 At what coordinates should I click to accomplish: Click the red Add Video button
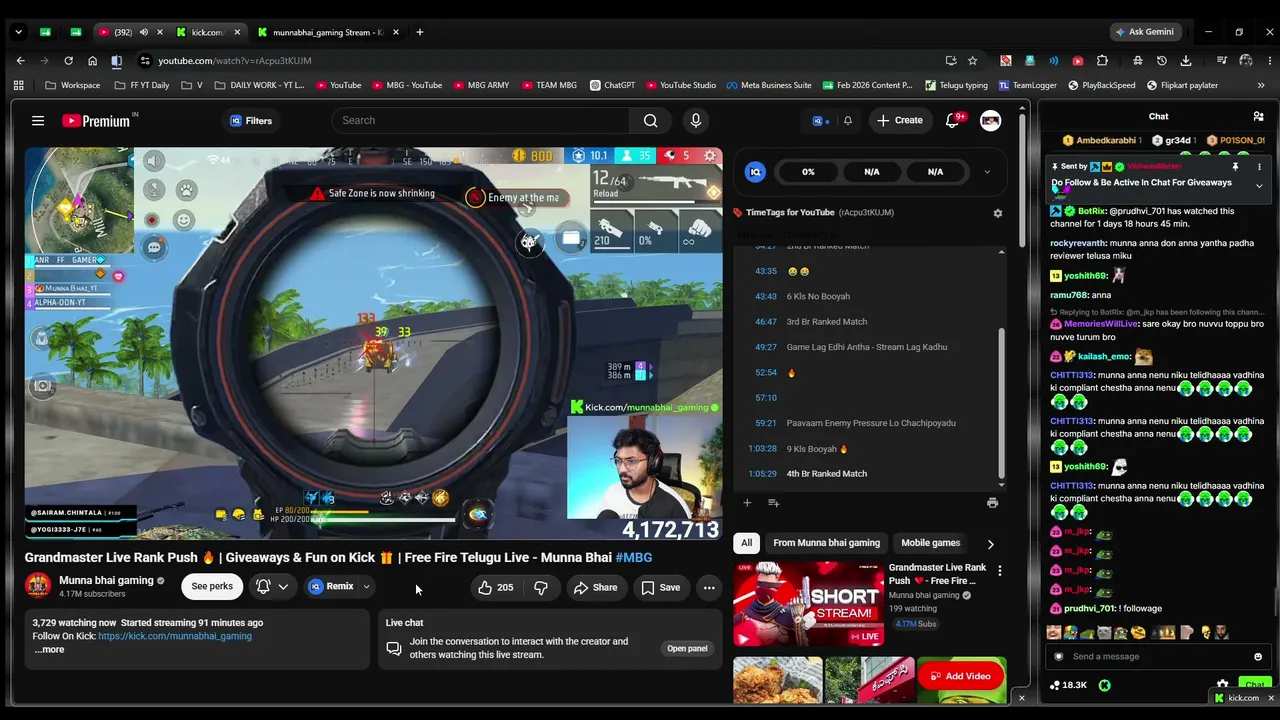pos(961,676)
